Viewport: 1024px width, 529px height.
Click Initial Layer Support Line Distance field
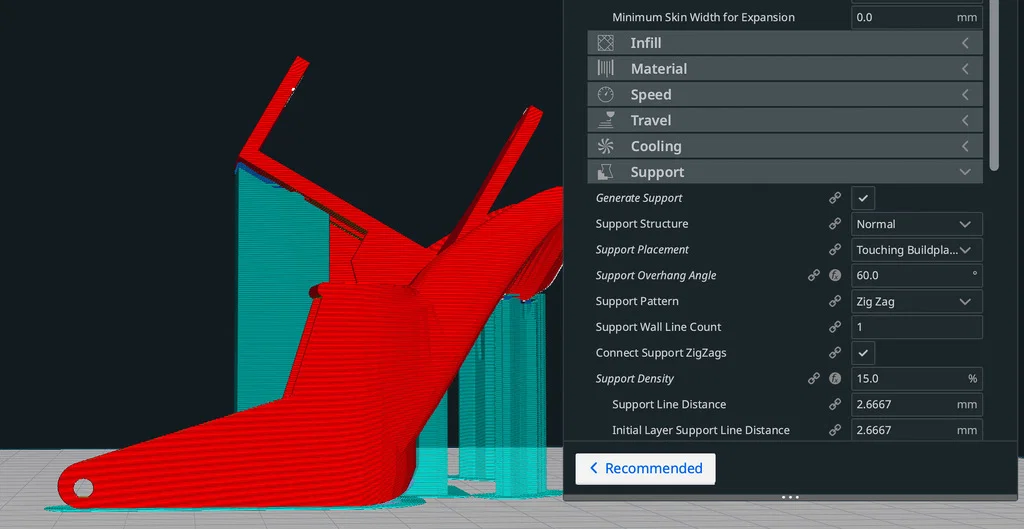coord(917,430)
